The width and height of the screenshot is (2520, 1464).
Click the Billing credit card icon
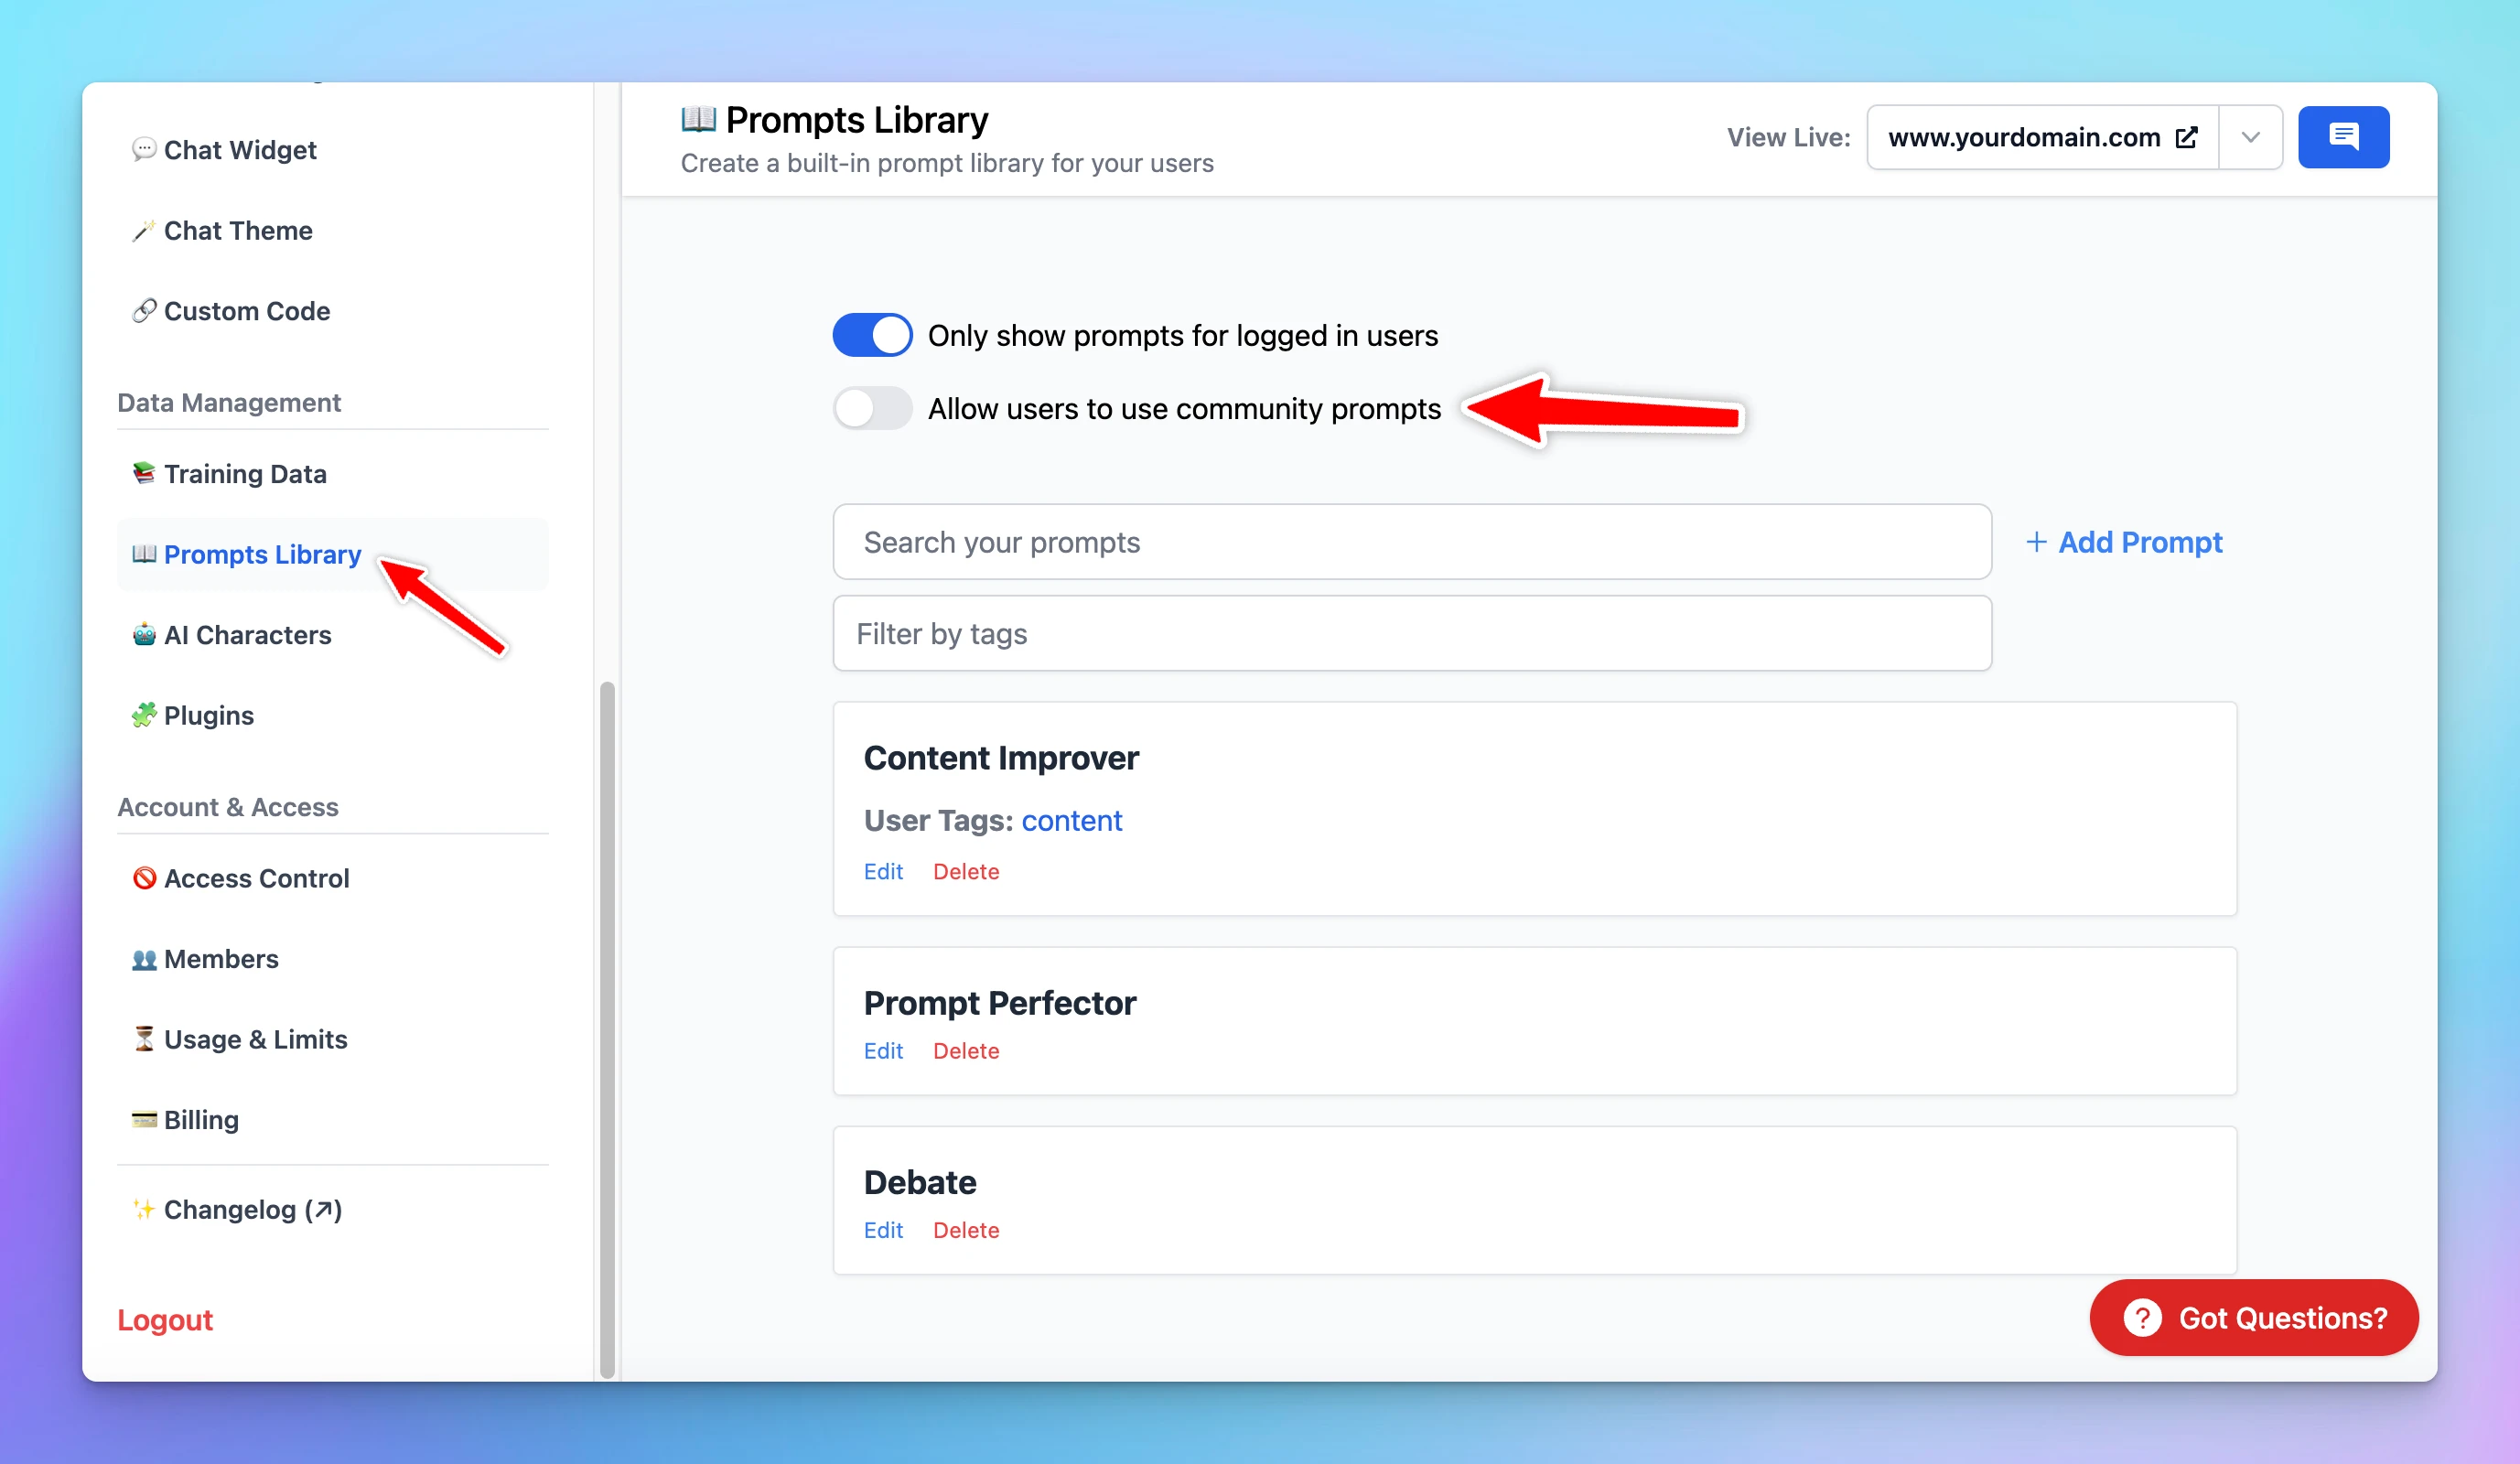coord(145,1120)
